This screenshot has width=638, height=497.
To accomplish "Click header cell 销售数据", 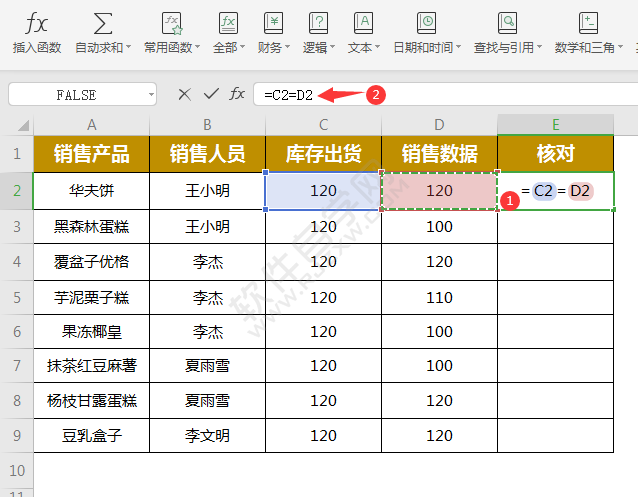I will click(439, 154).
